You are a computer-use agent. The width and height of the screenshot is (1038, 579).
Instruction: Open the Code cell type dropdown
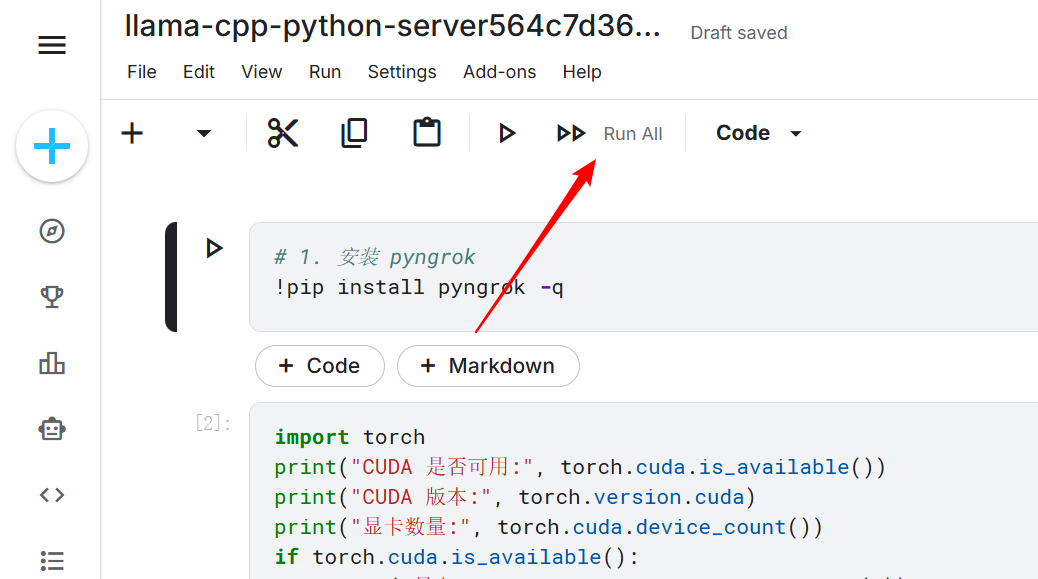[x=759, y=133]
